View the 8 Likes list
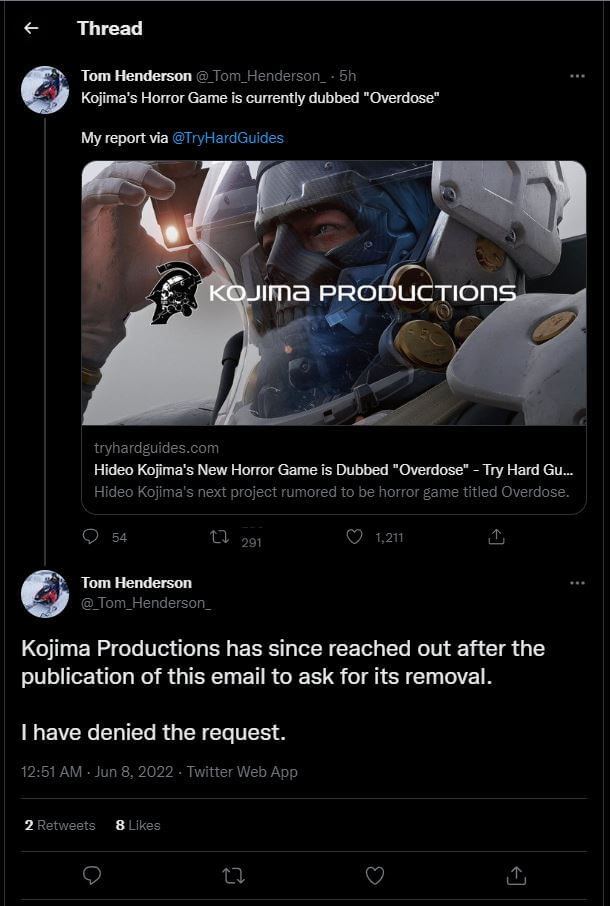 138,825
